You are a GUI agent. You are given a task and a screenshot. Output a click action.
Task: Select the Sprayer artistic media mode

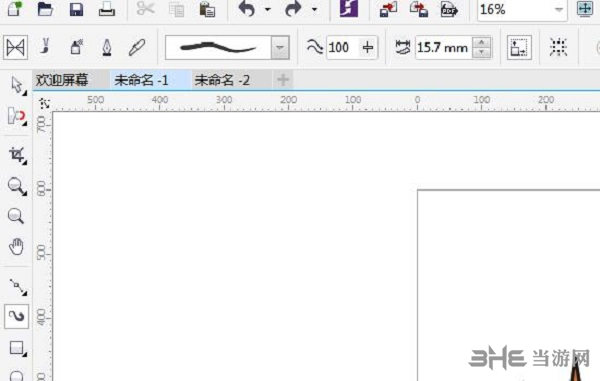click(x=77, y=47)
